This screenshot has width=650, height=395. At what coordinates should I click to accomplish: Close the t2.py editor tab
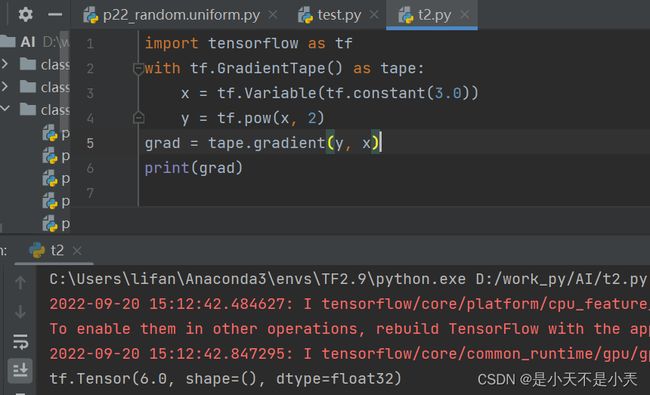(x=465, y=15)
